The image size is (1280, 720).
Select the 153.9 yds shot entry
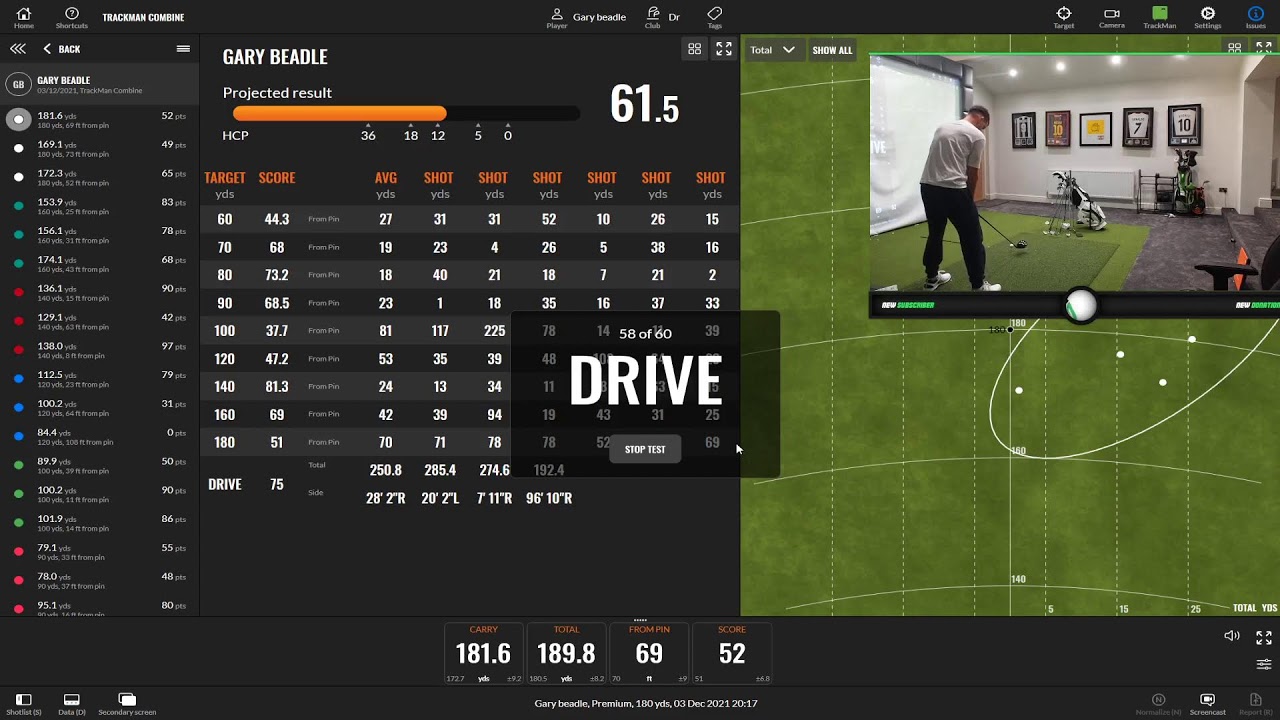click(100, 207)
